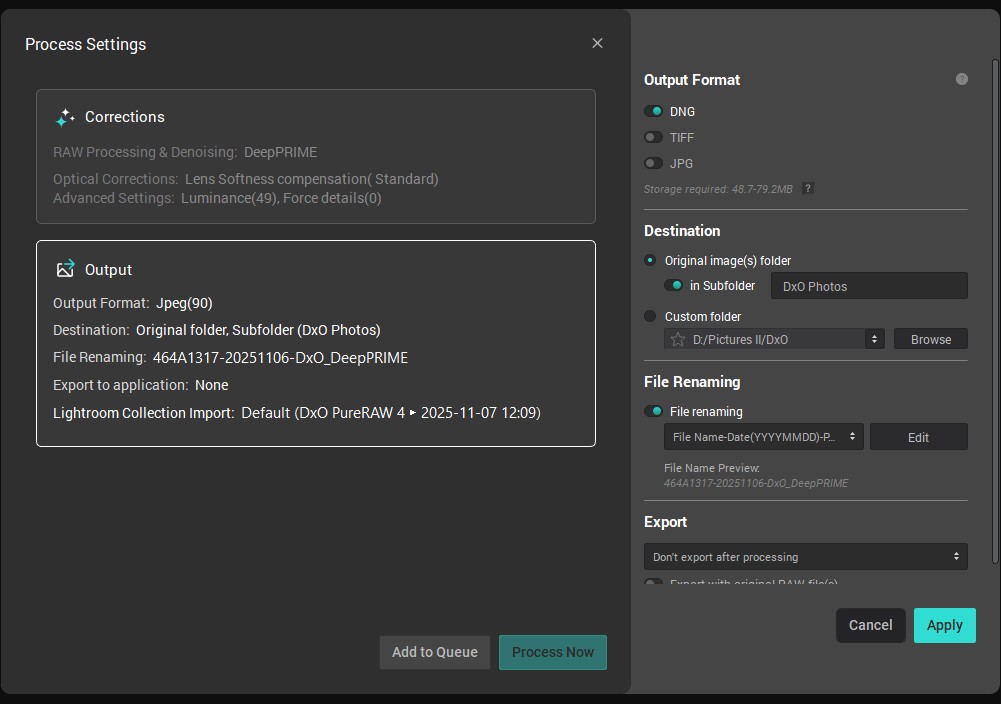Open file naming pattern dropdown
Screen dimensions: 1001x704
(x=764, y=437)
